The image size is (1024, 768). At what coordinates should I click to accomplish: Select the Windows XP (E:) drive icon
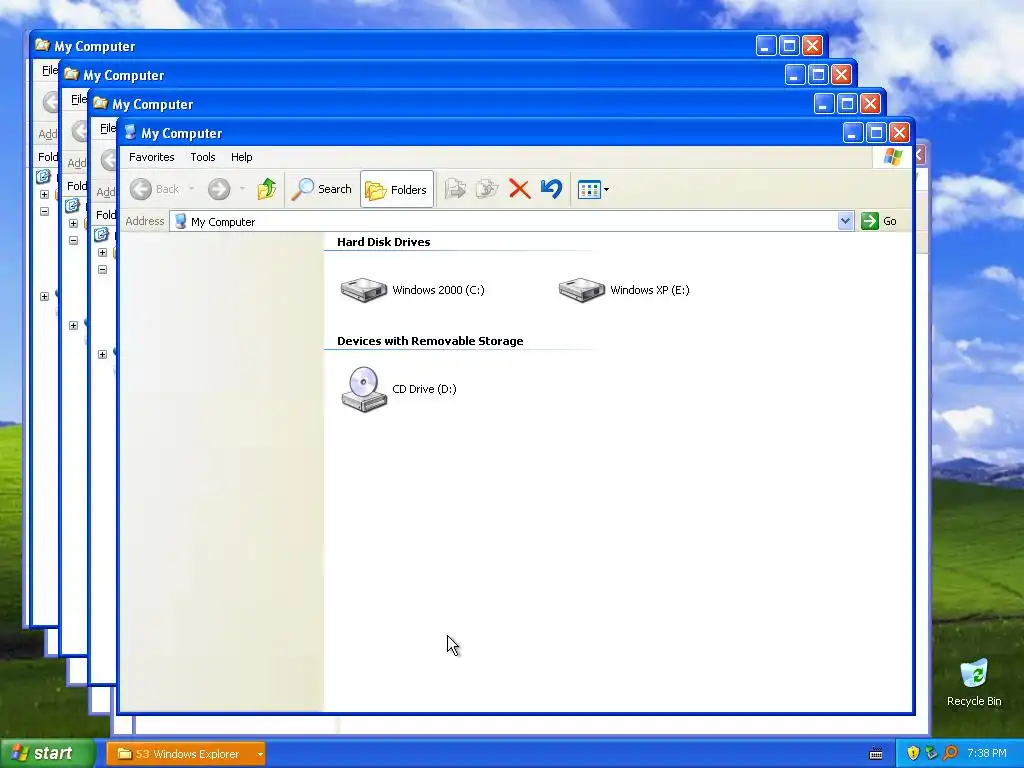582,290
